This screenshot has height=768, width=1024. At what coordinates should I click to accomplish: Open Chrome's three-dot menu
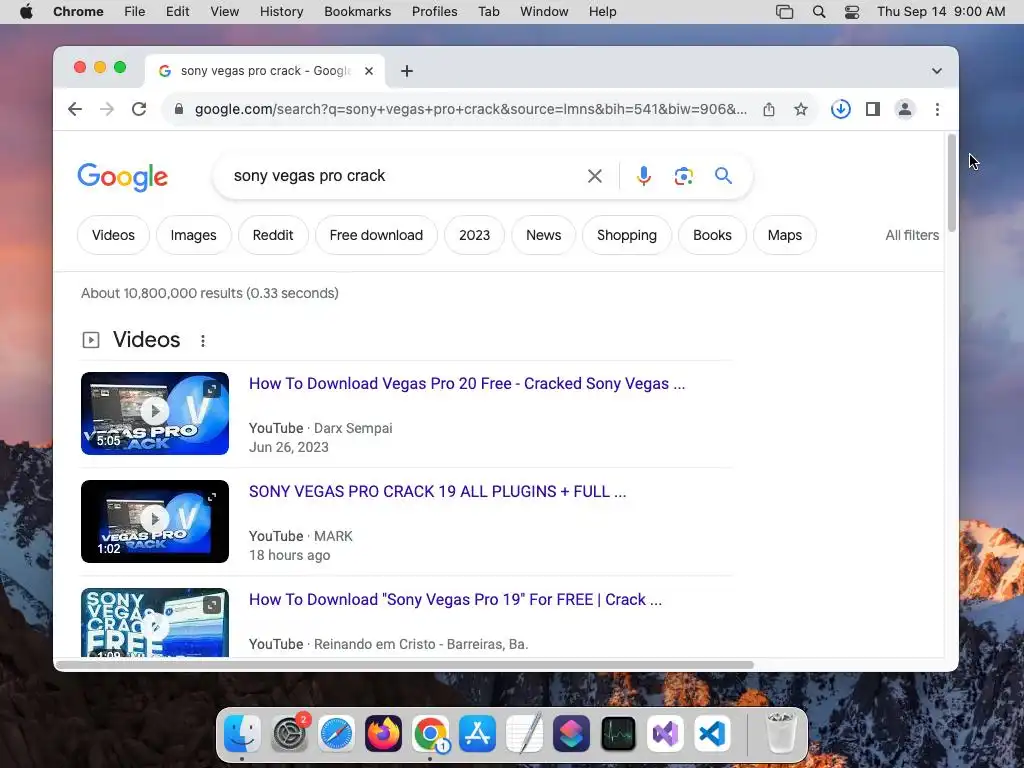point(937,109)
